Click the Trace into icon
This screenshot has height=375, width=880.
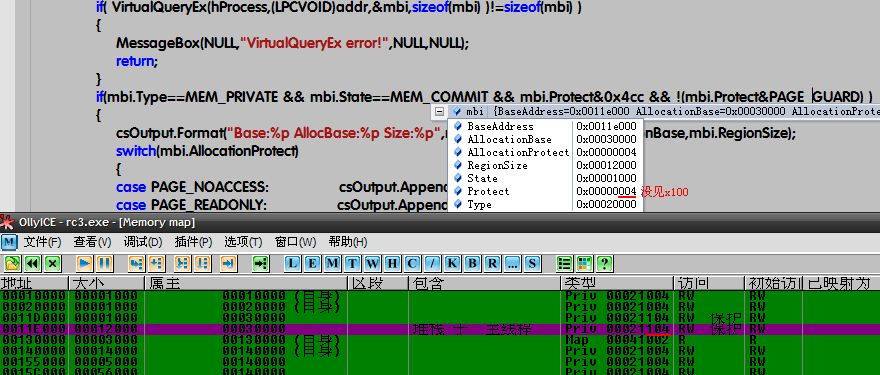(182, 263)
